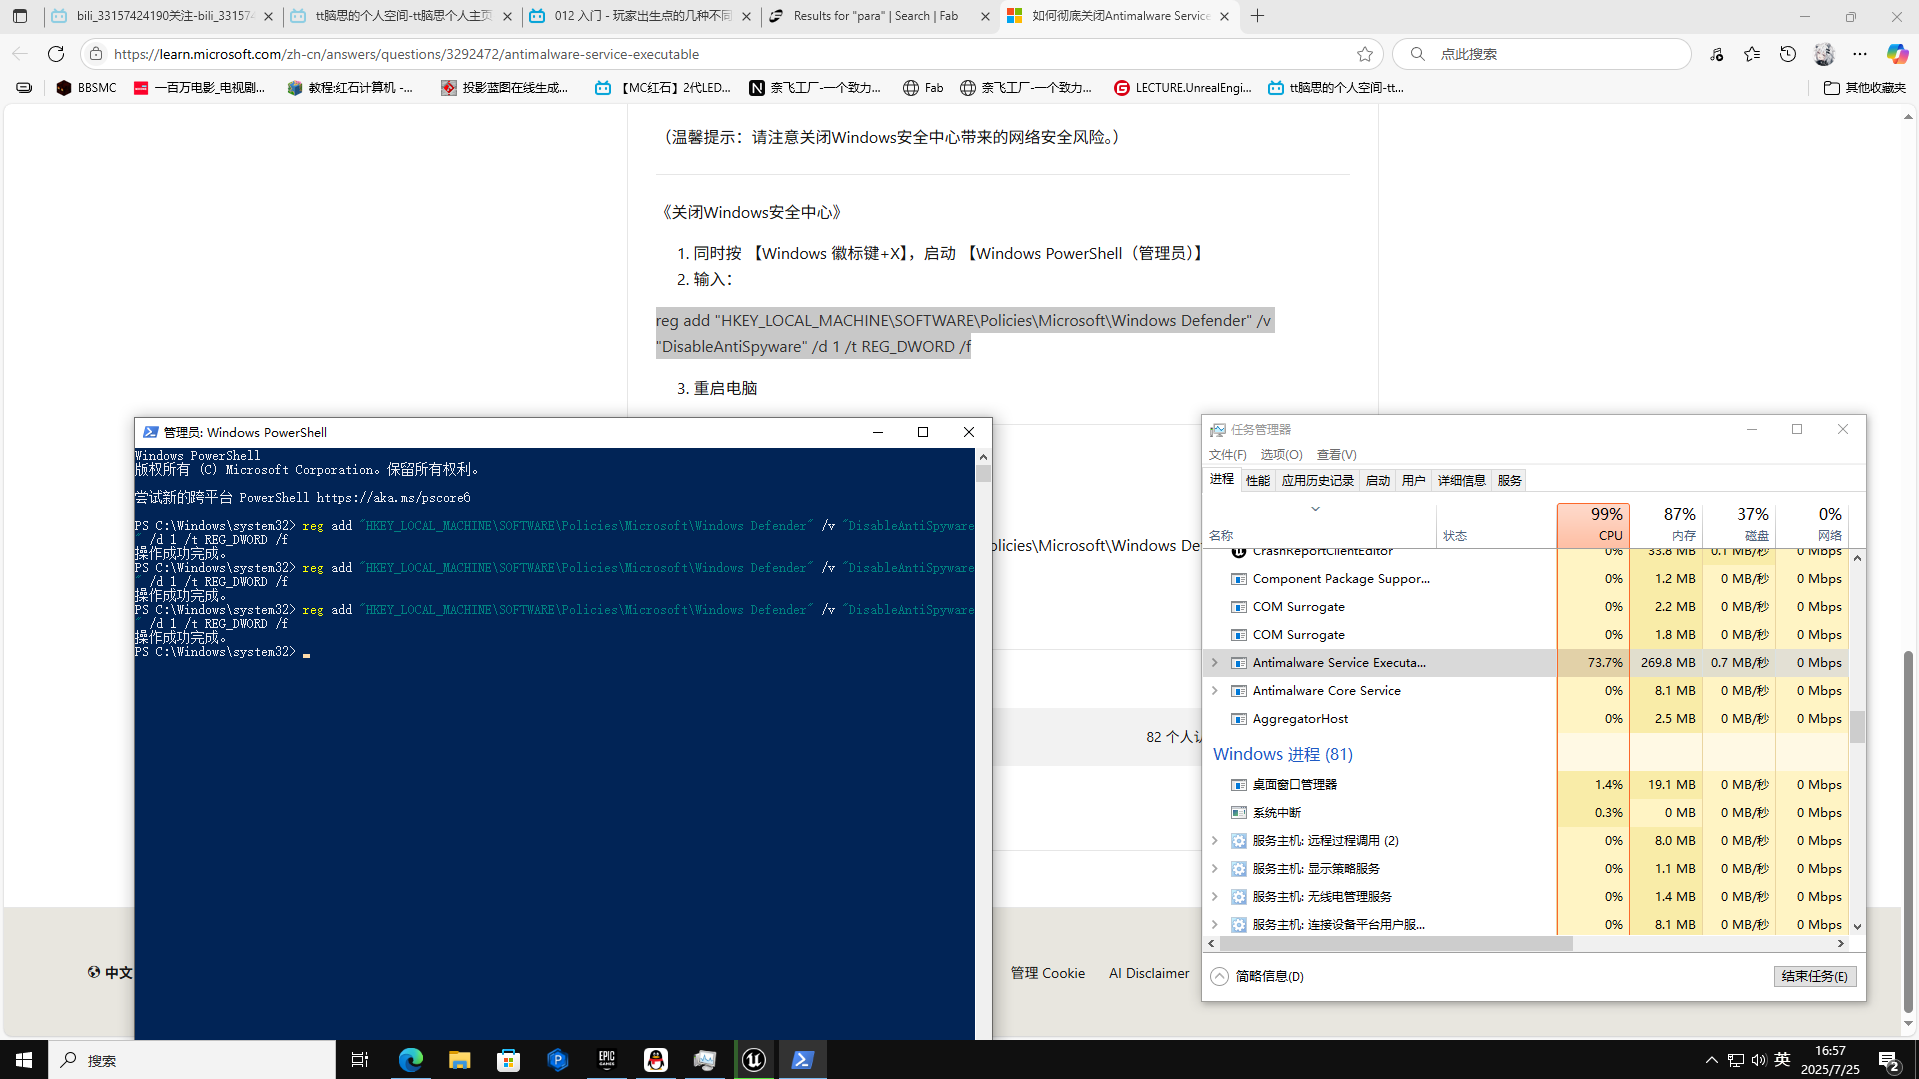This screenshot has width=1919, height=1079.
Task: Switch to 详细信息 tab in Task Manager
Action: [1461, 481]
